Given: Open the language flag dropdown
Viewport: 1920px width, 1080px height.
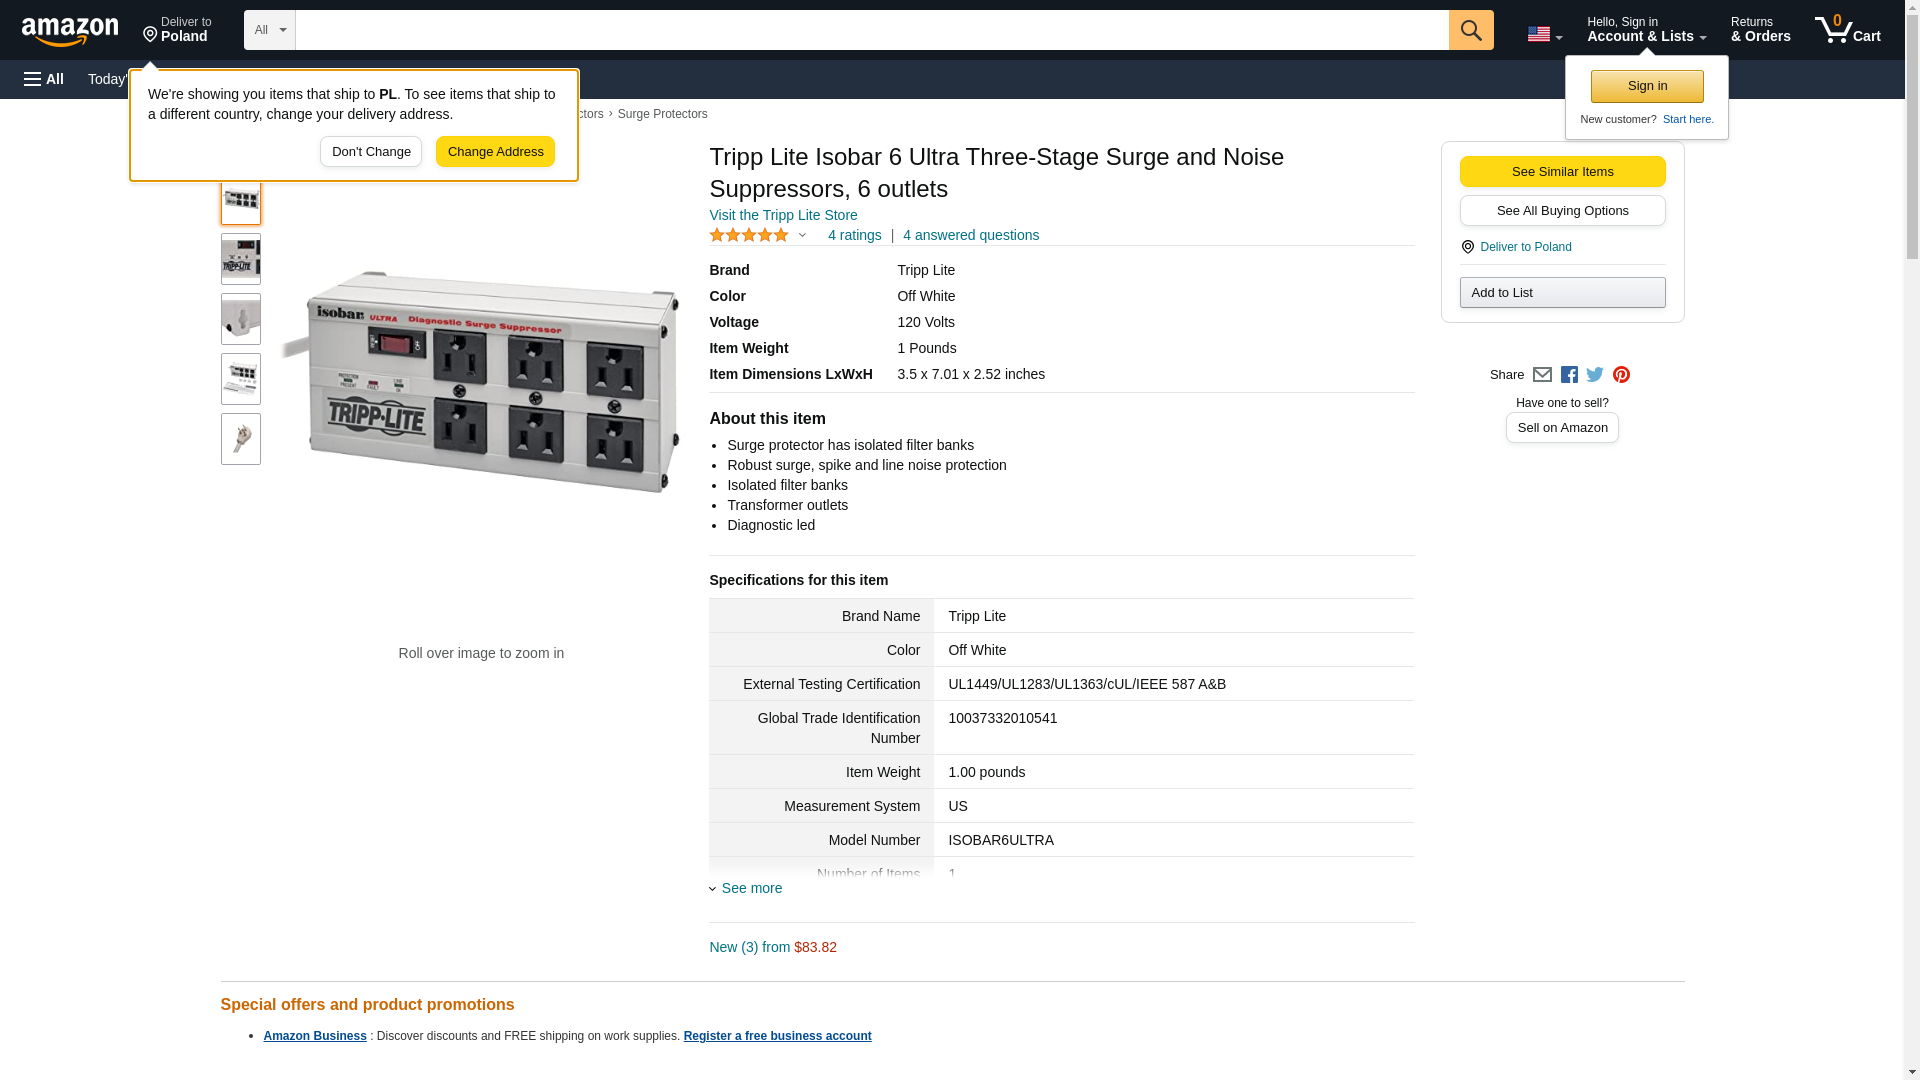Looking at the screenshot, I should click(x=1544, y=34).
